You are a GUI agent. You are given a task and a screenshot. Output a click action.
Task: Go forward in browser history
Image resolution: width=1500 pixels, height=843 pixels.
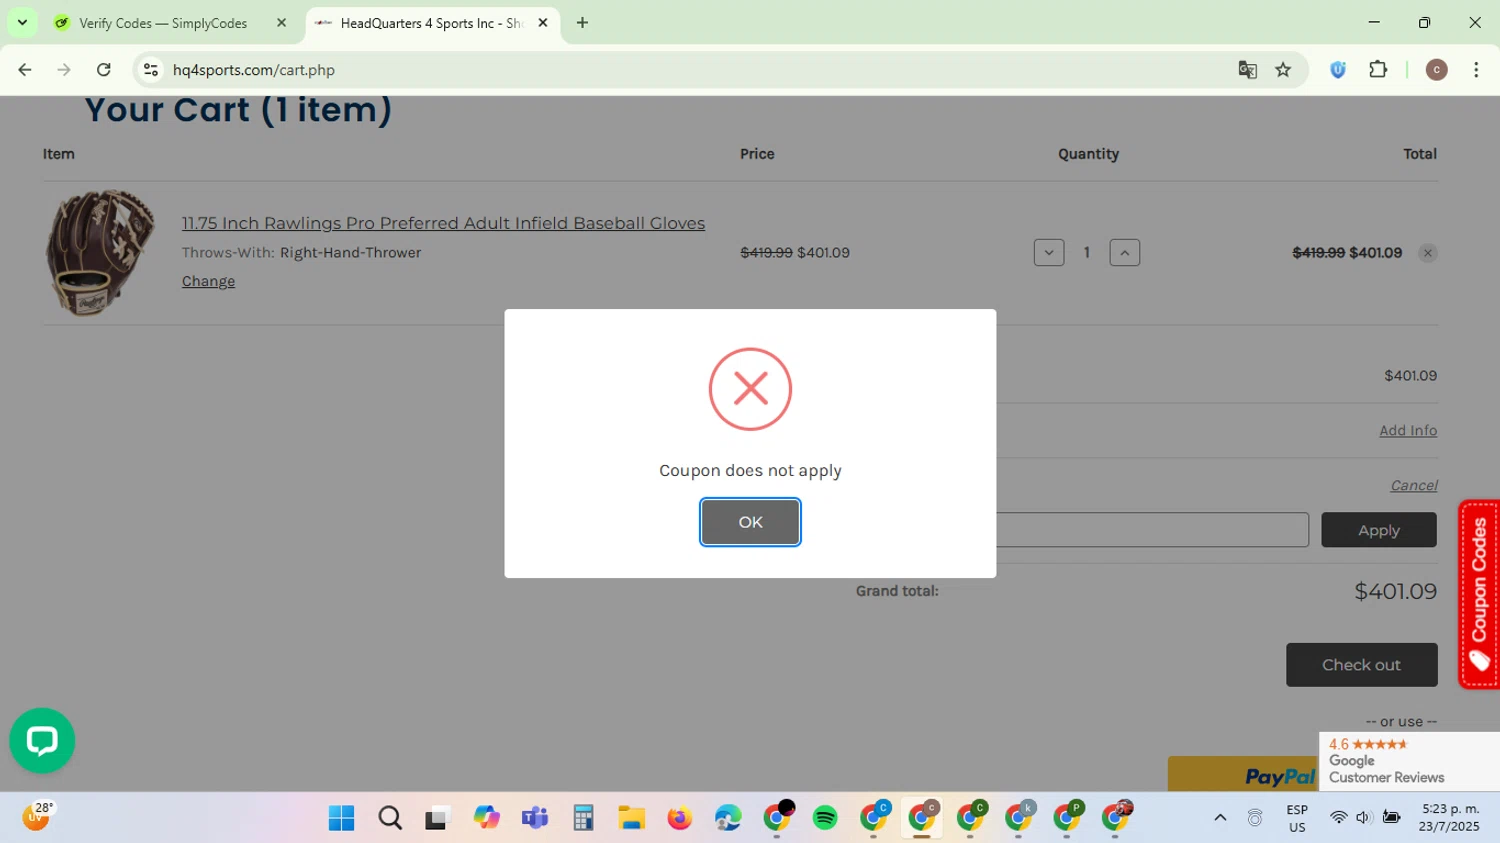point(64,70)
